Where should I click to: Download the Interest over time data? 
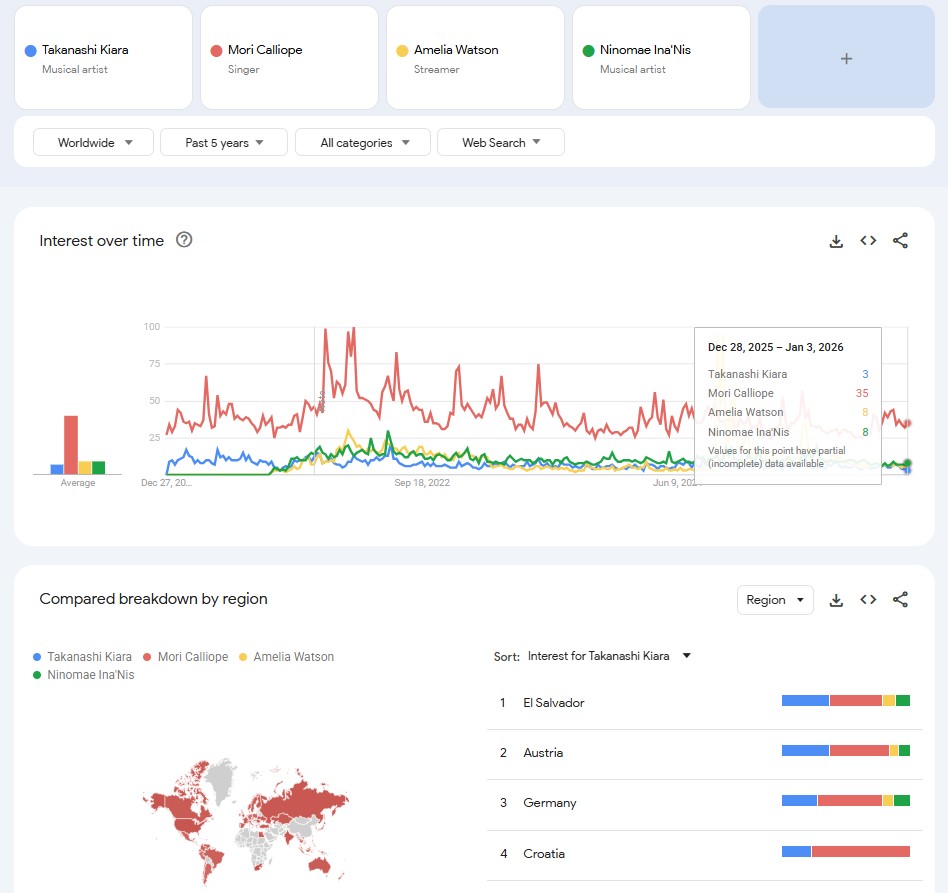(836, 241)
